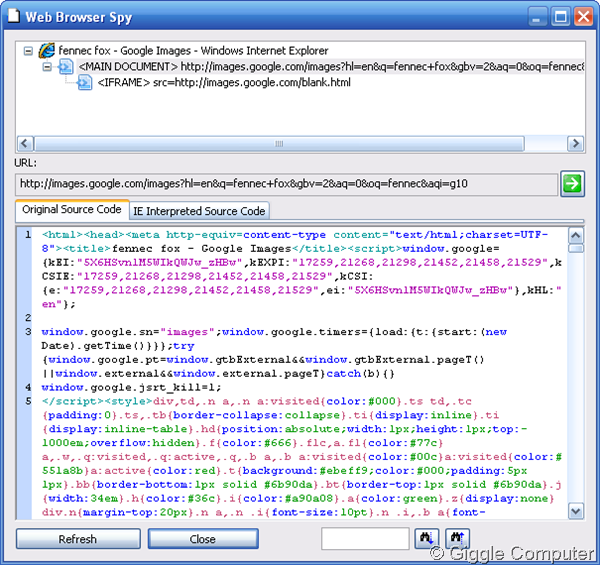
Task: Click the green Go arrow button
Action: [572, 184]
